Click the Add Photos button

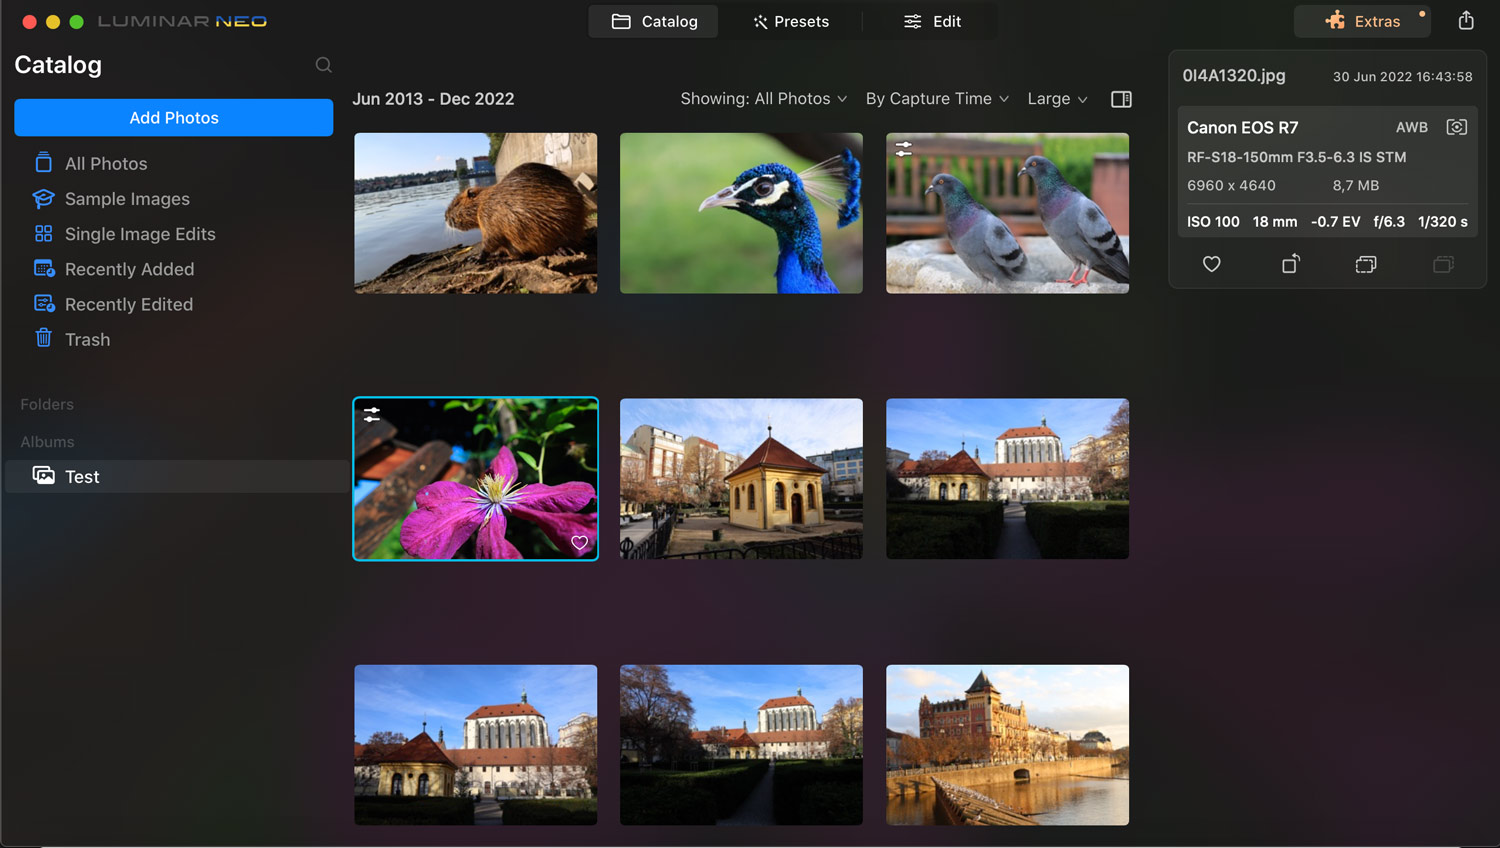[x=174, y=118]
